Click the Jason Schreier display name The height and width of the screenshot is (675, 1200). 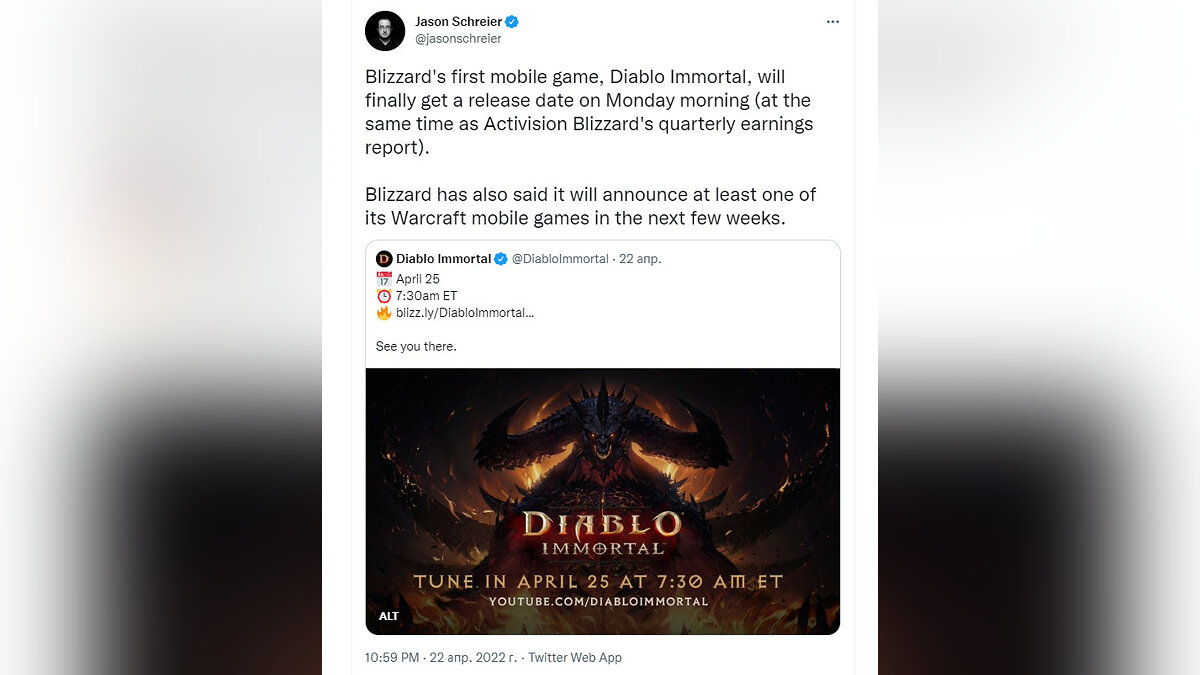[458, 22]
